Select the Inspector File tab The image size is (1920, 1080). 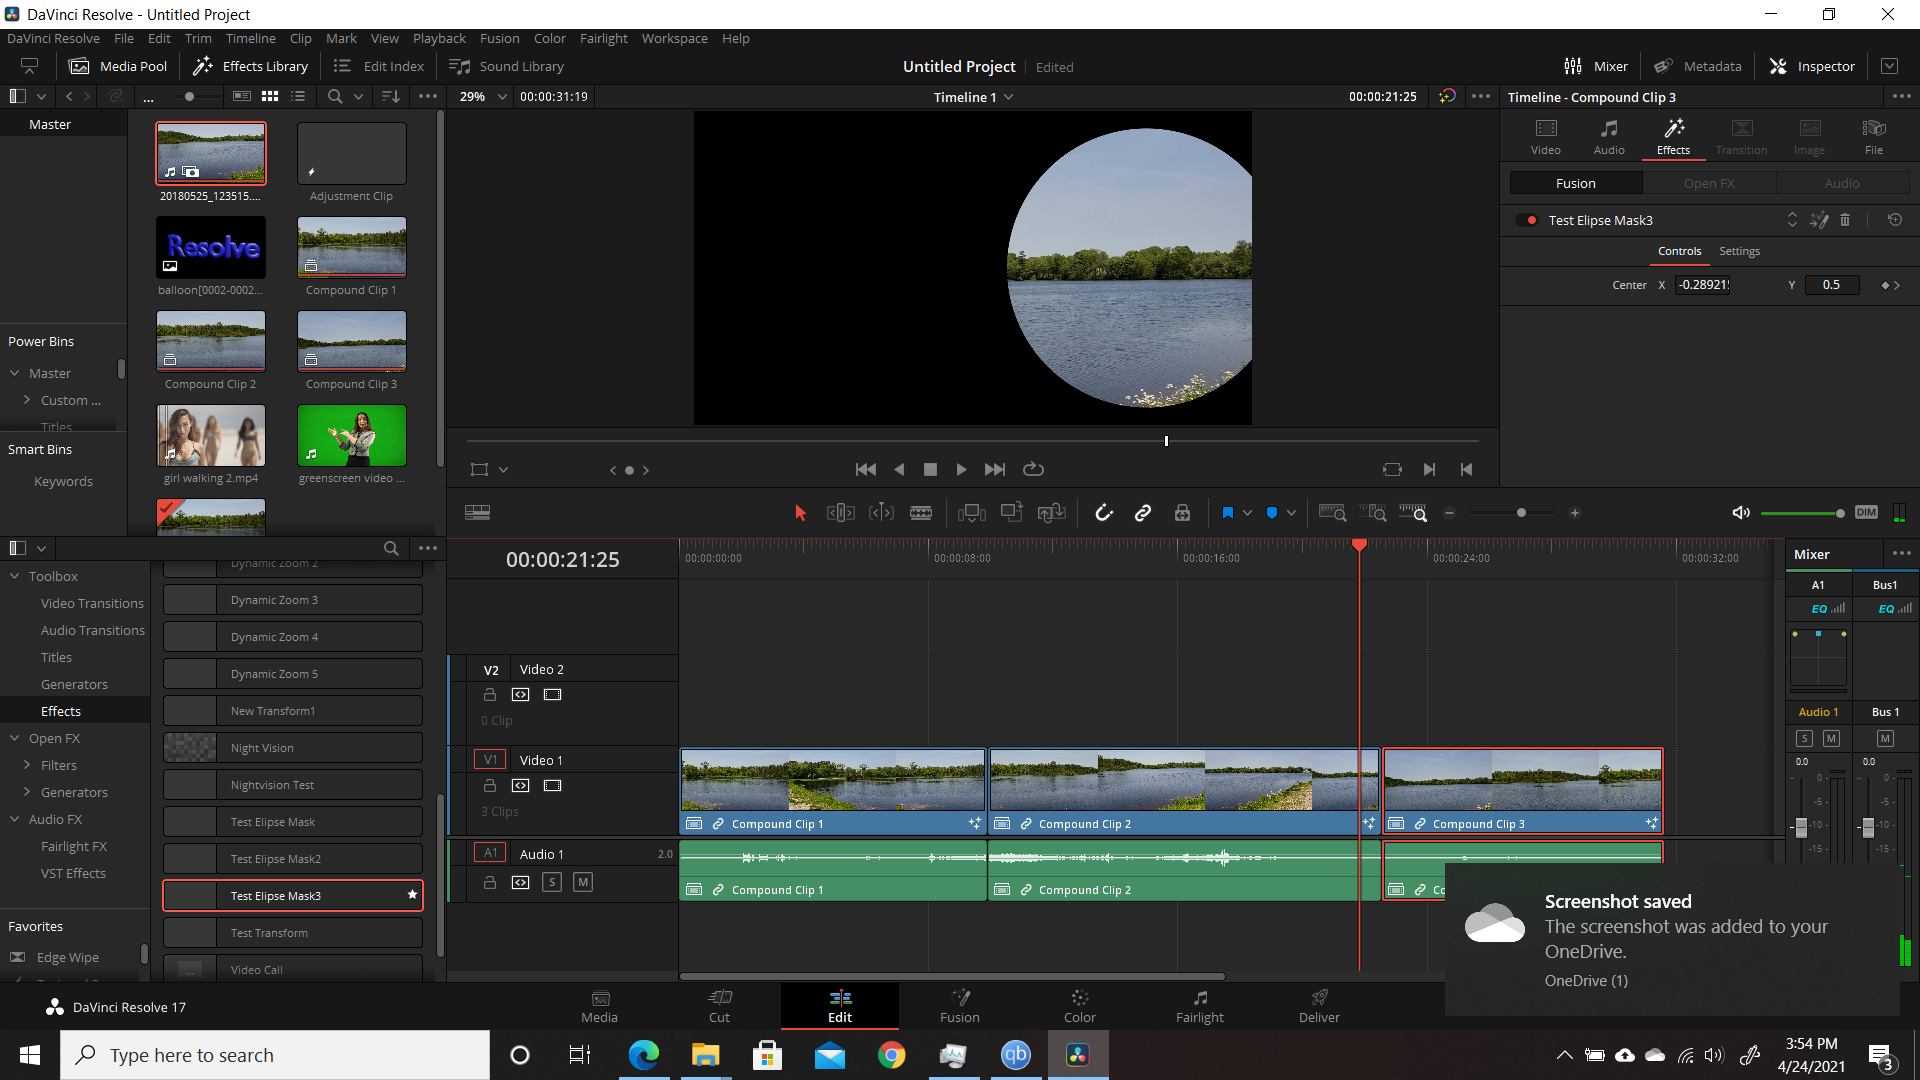1874,137
